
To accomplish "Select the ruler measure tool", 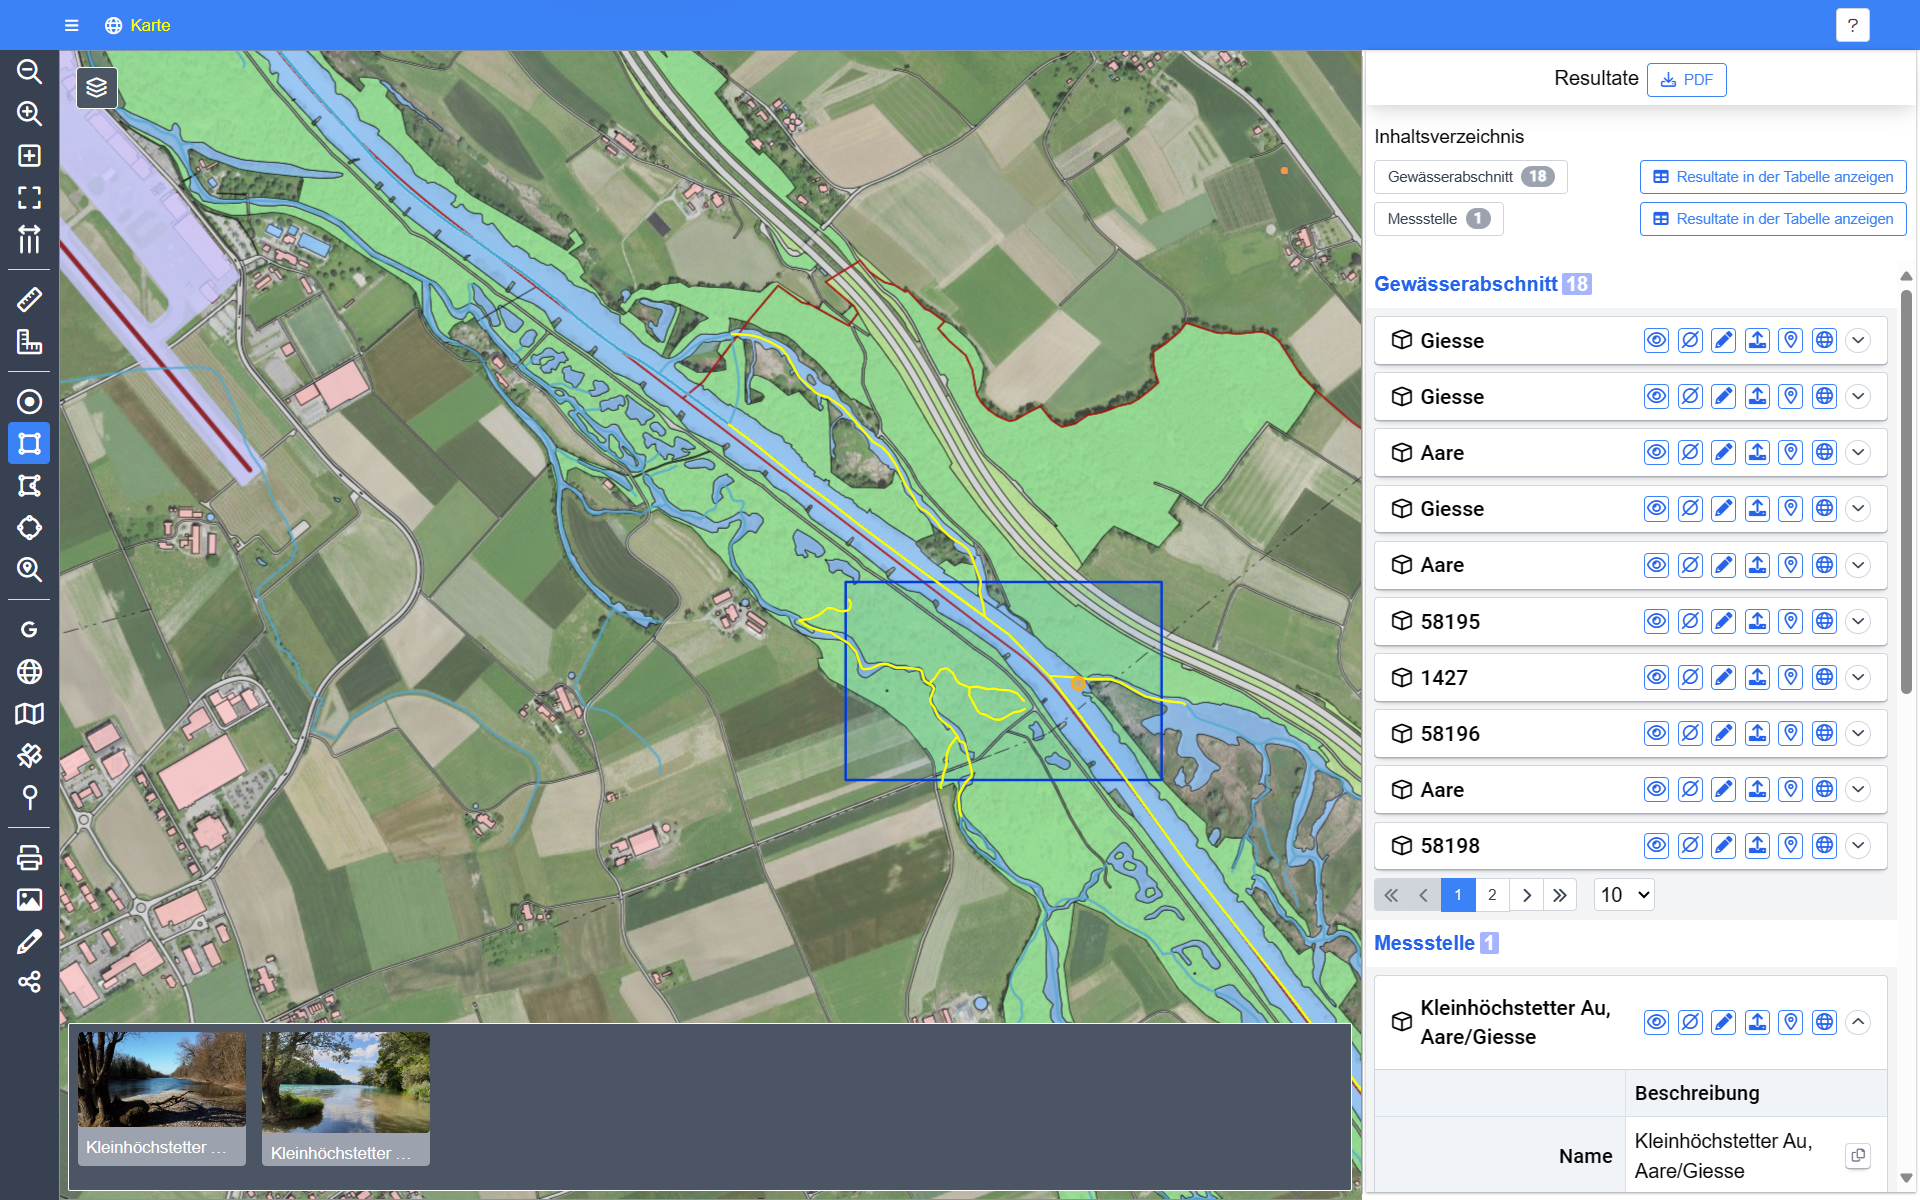I will coord(29,299).
